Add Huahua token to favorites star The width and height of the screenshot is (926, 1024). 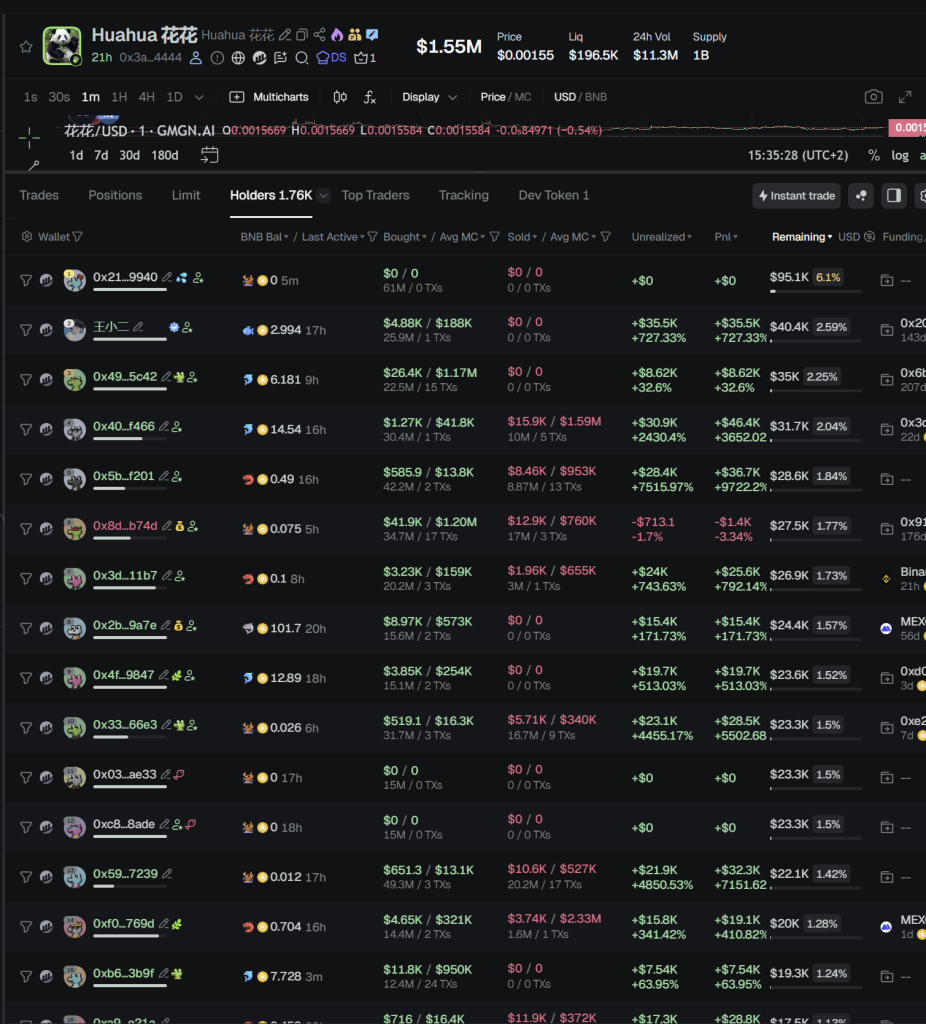[x=26, y=47]
